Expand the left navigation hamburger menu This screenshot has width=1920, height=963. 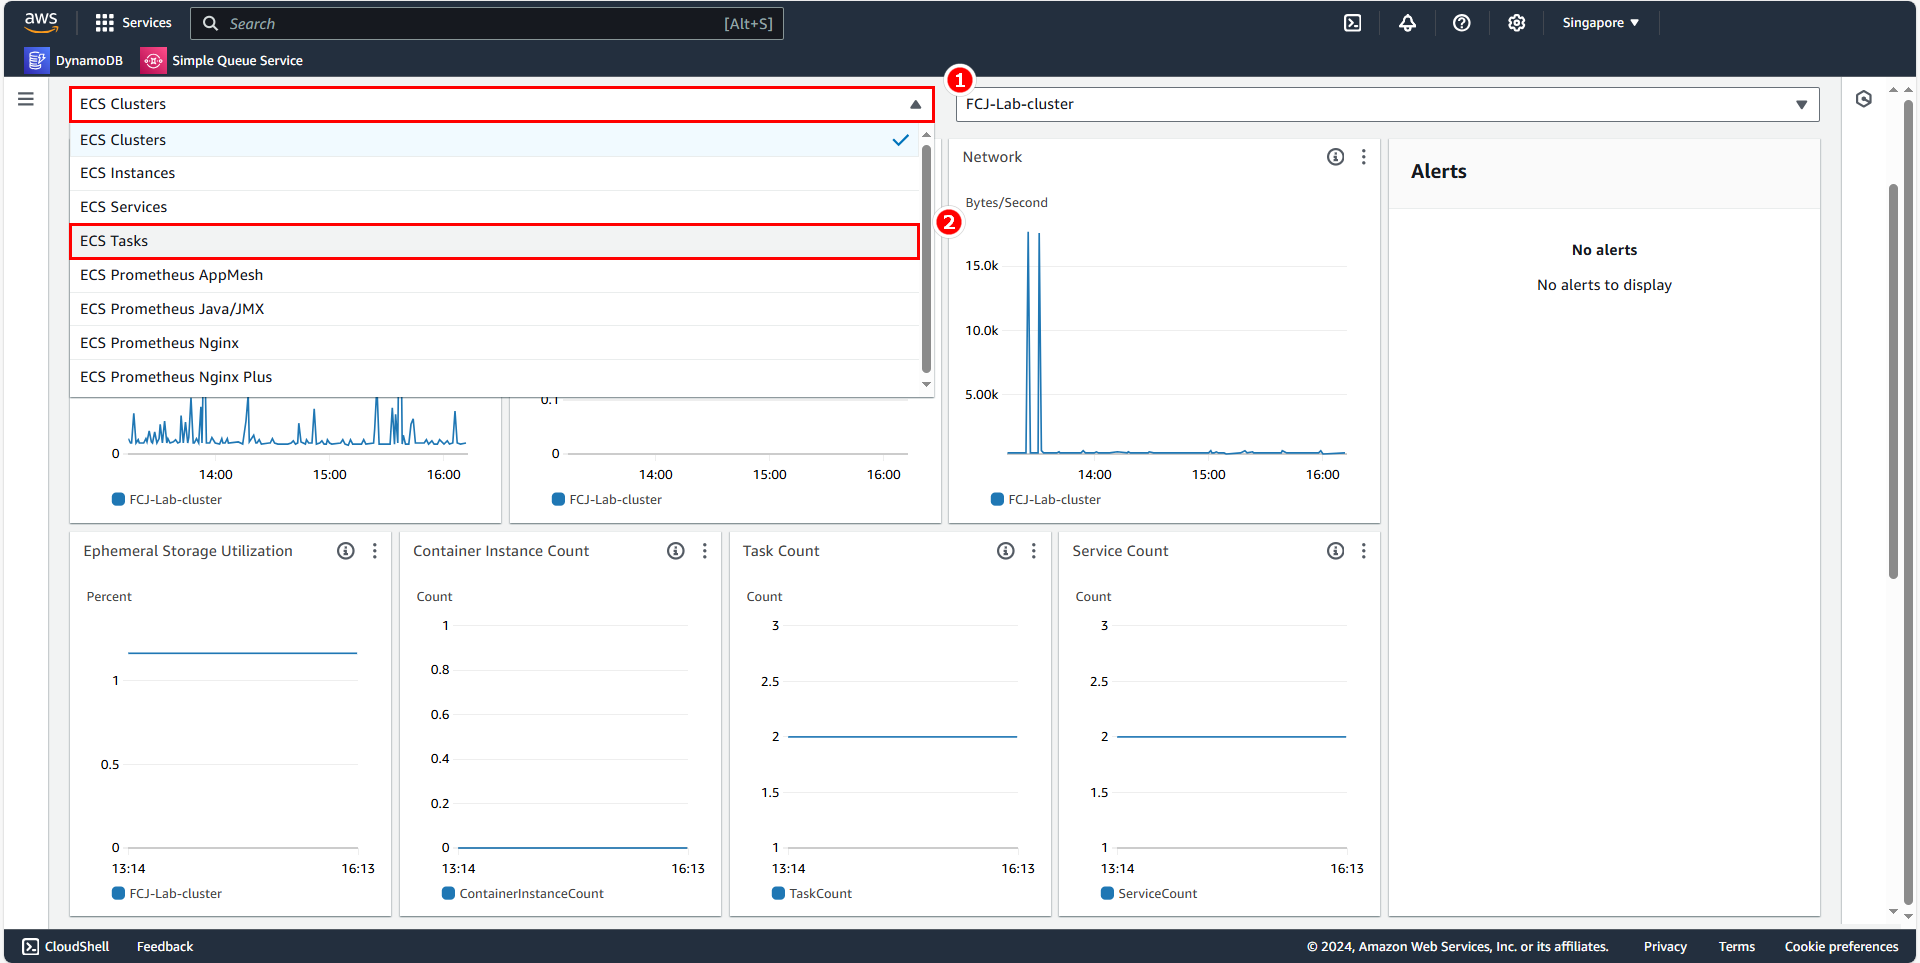[26, 99]
